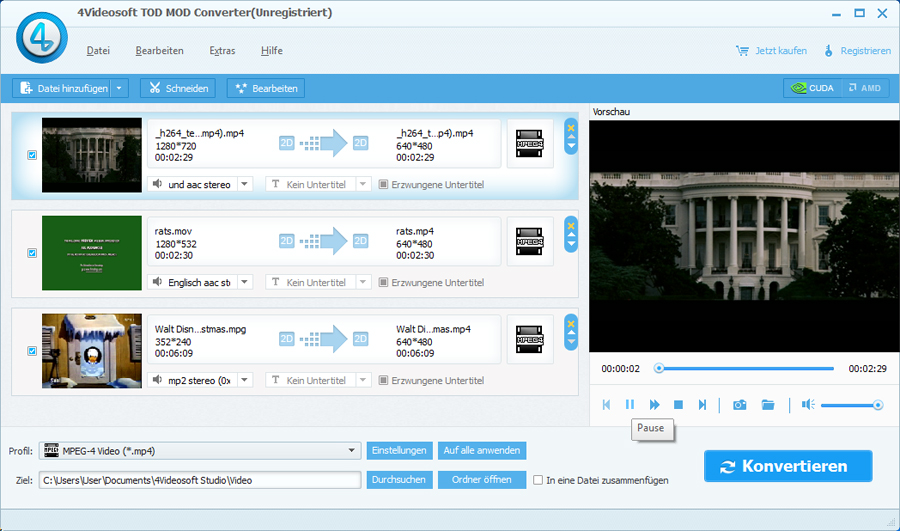Image resolution: width=900 pixels, height=531 pixels.
Task: Click the 'Auf alle anwenden' button
Action: click(x=482, y=451)
